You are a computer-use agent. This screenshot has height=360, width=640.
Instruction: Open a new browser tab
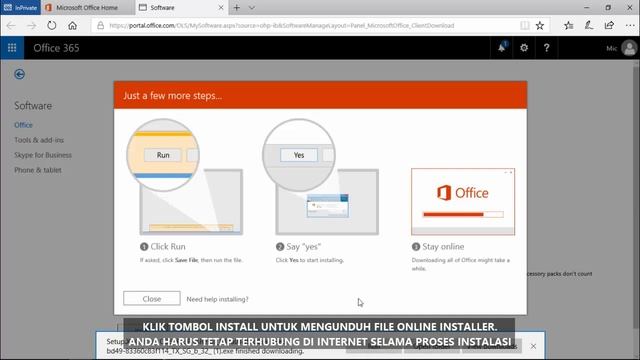coord(236,7)
